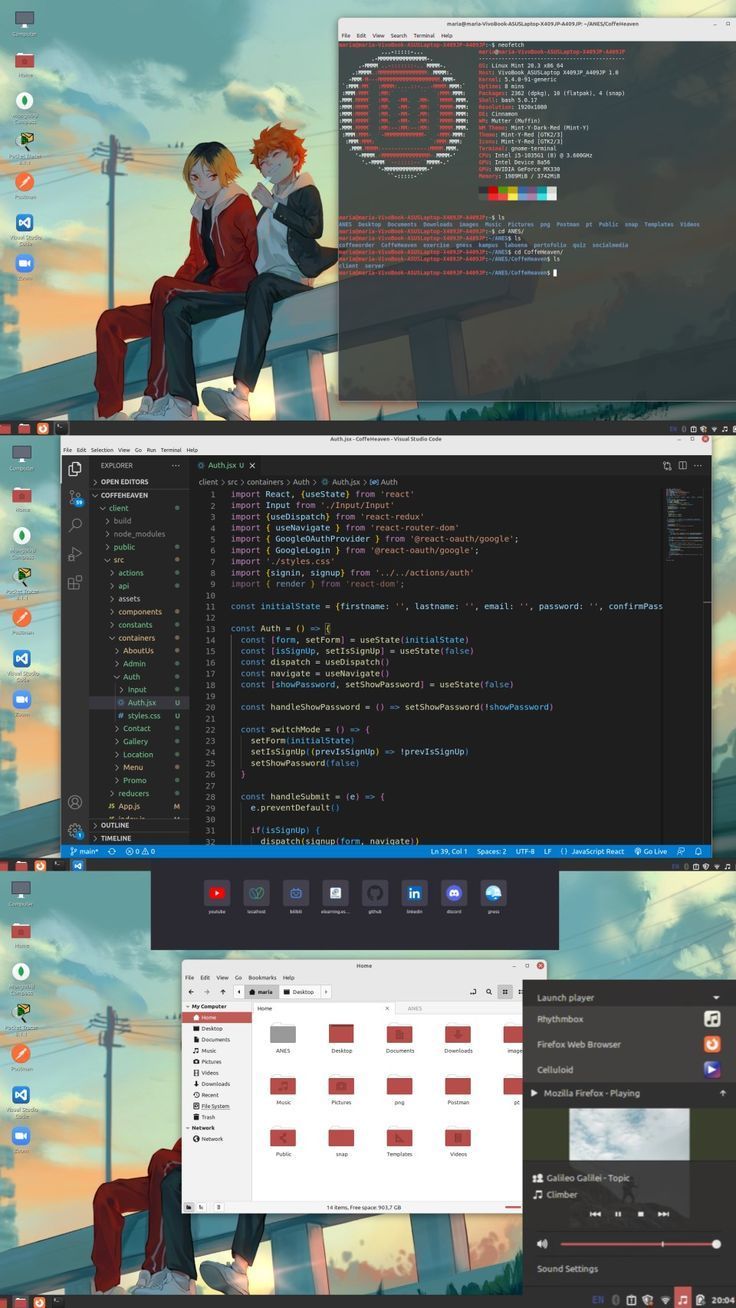Open the Search view in VS Code activity bar
This screenshot has width=736, height=1308.
point(75,525)
